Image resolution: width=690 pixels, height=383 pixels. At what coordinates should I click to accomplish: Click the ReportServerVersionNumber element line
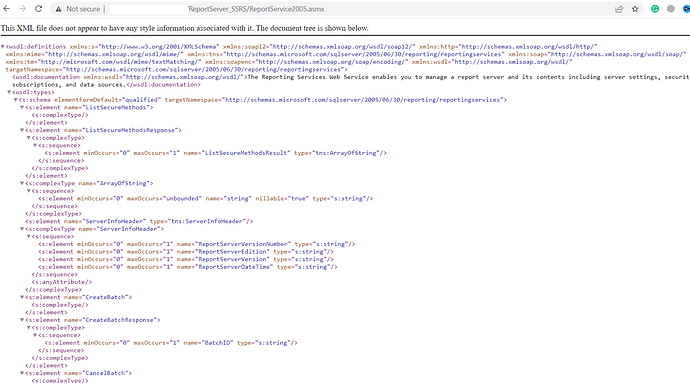[196, 244]
